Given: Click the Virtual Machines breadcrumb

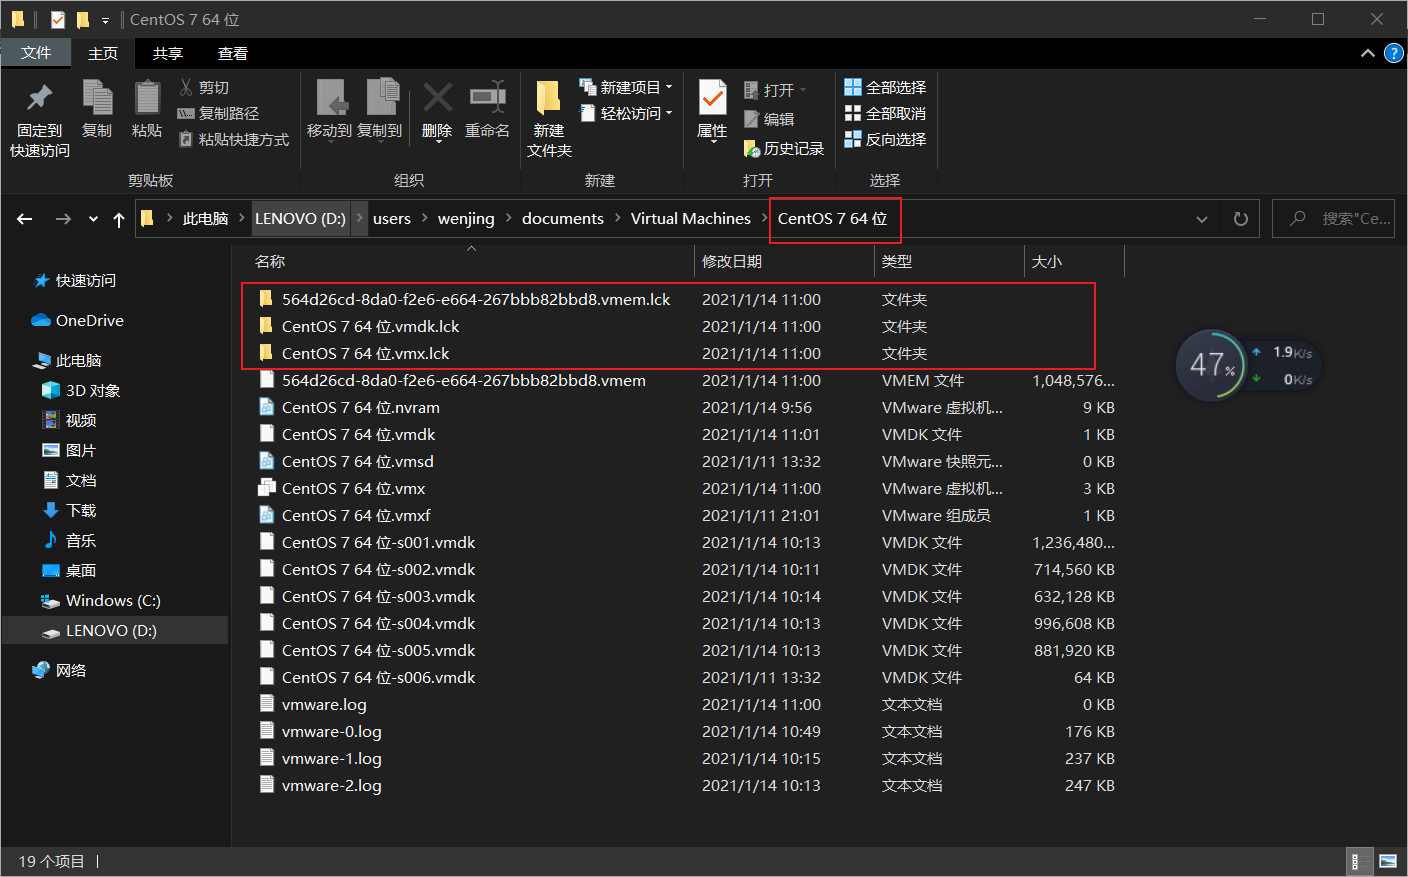Looking at the screenshot, I should (x=691, y=219).
